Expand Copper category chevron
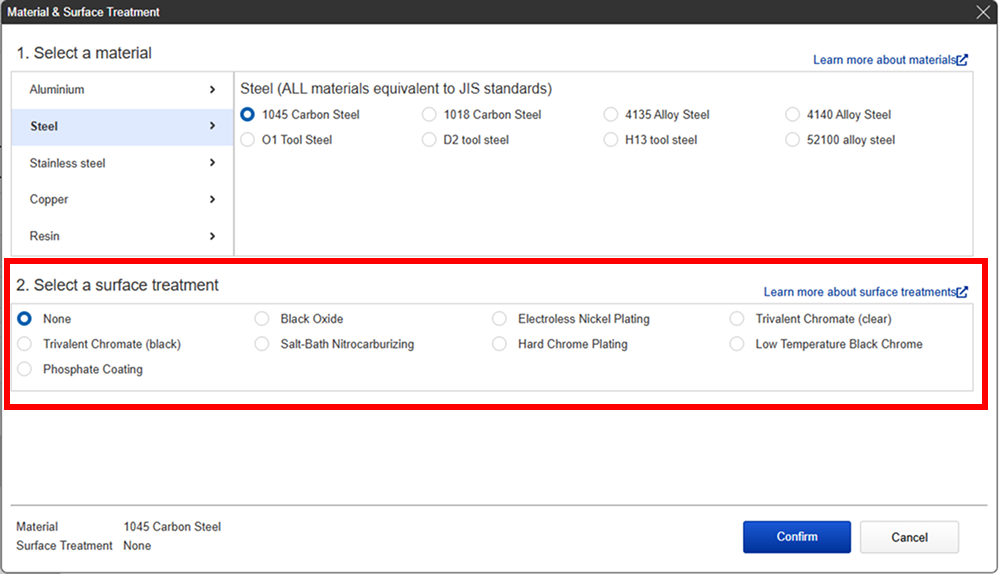 tap(212, 200)
